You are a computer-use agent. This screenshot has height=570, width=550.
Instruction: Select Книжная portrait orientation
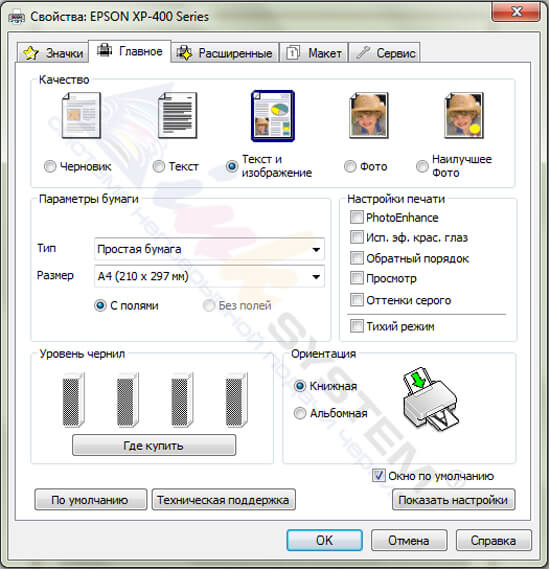300,386
